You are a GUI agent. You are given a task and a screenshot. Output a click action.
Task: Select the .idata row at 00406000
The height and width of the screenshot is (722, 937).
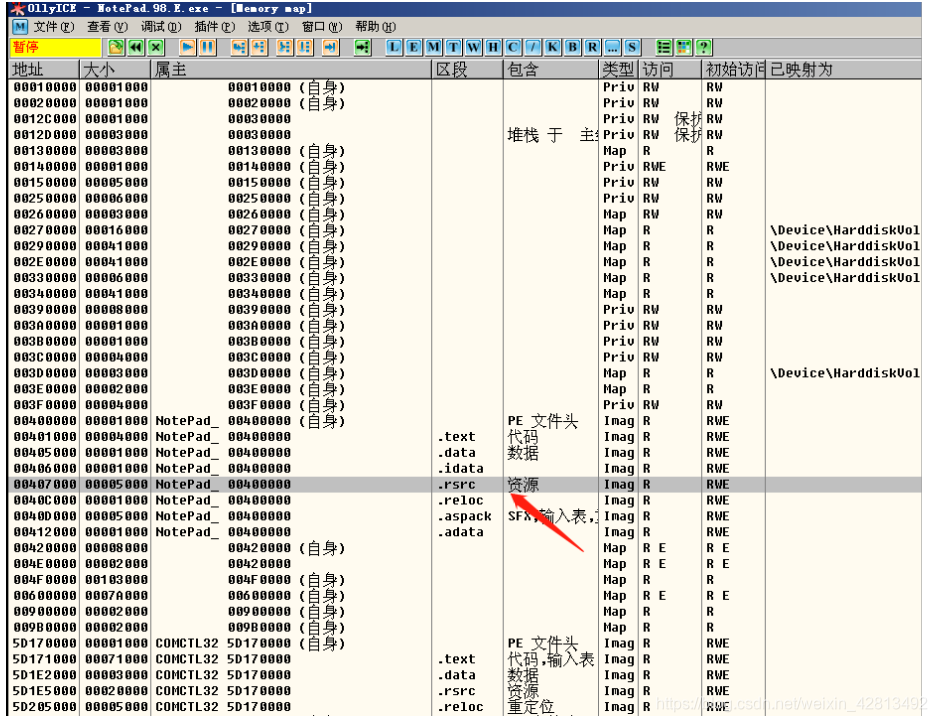point(466,469)
